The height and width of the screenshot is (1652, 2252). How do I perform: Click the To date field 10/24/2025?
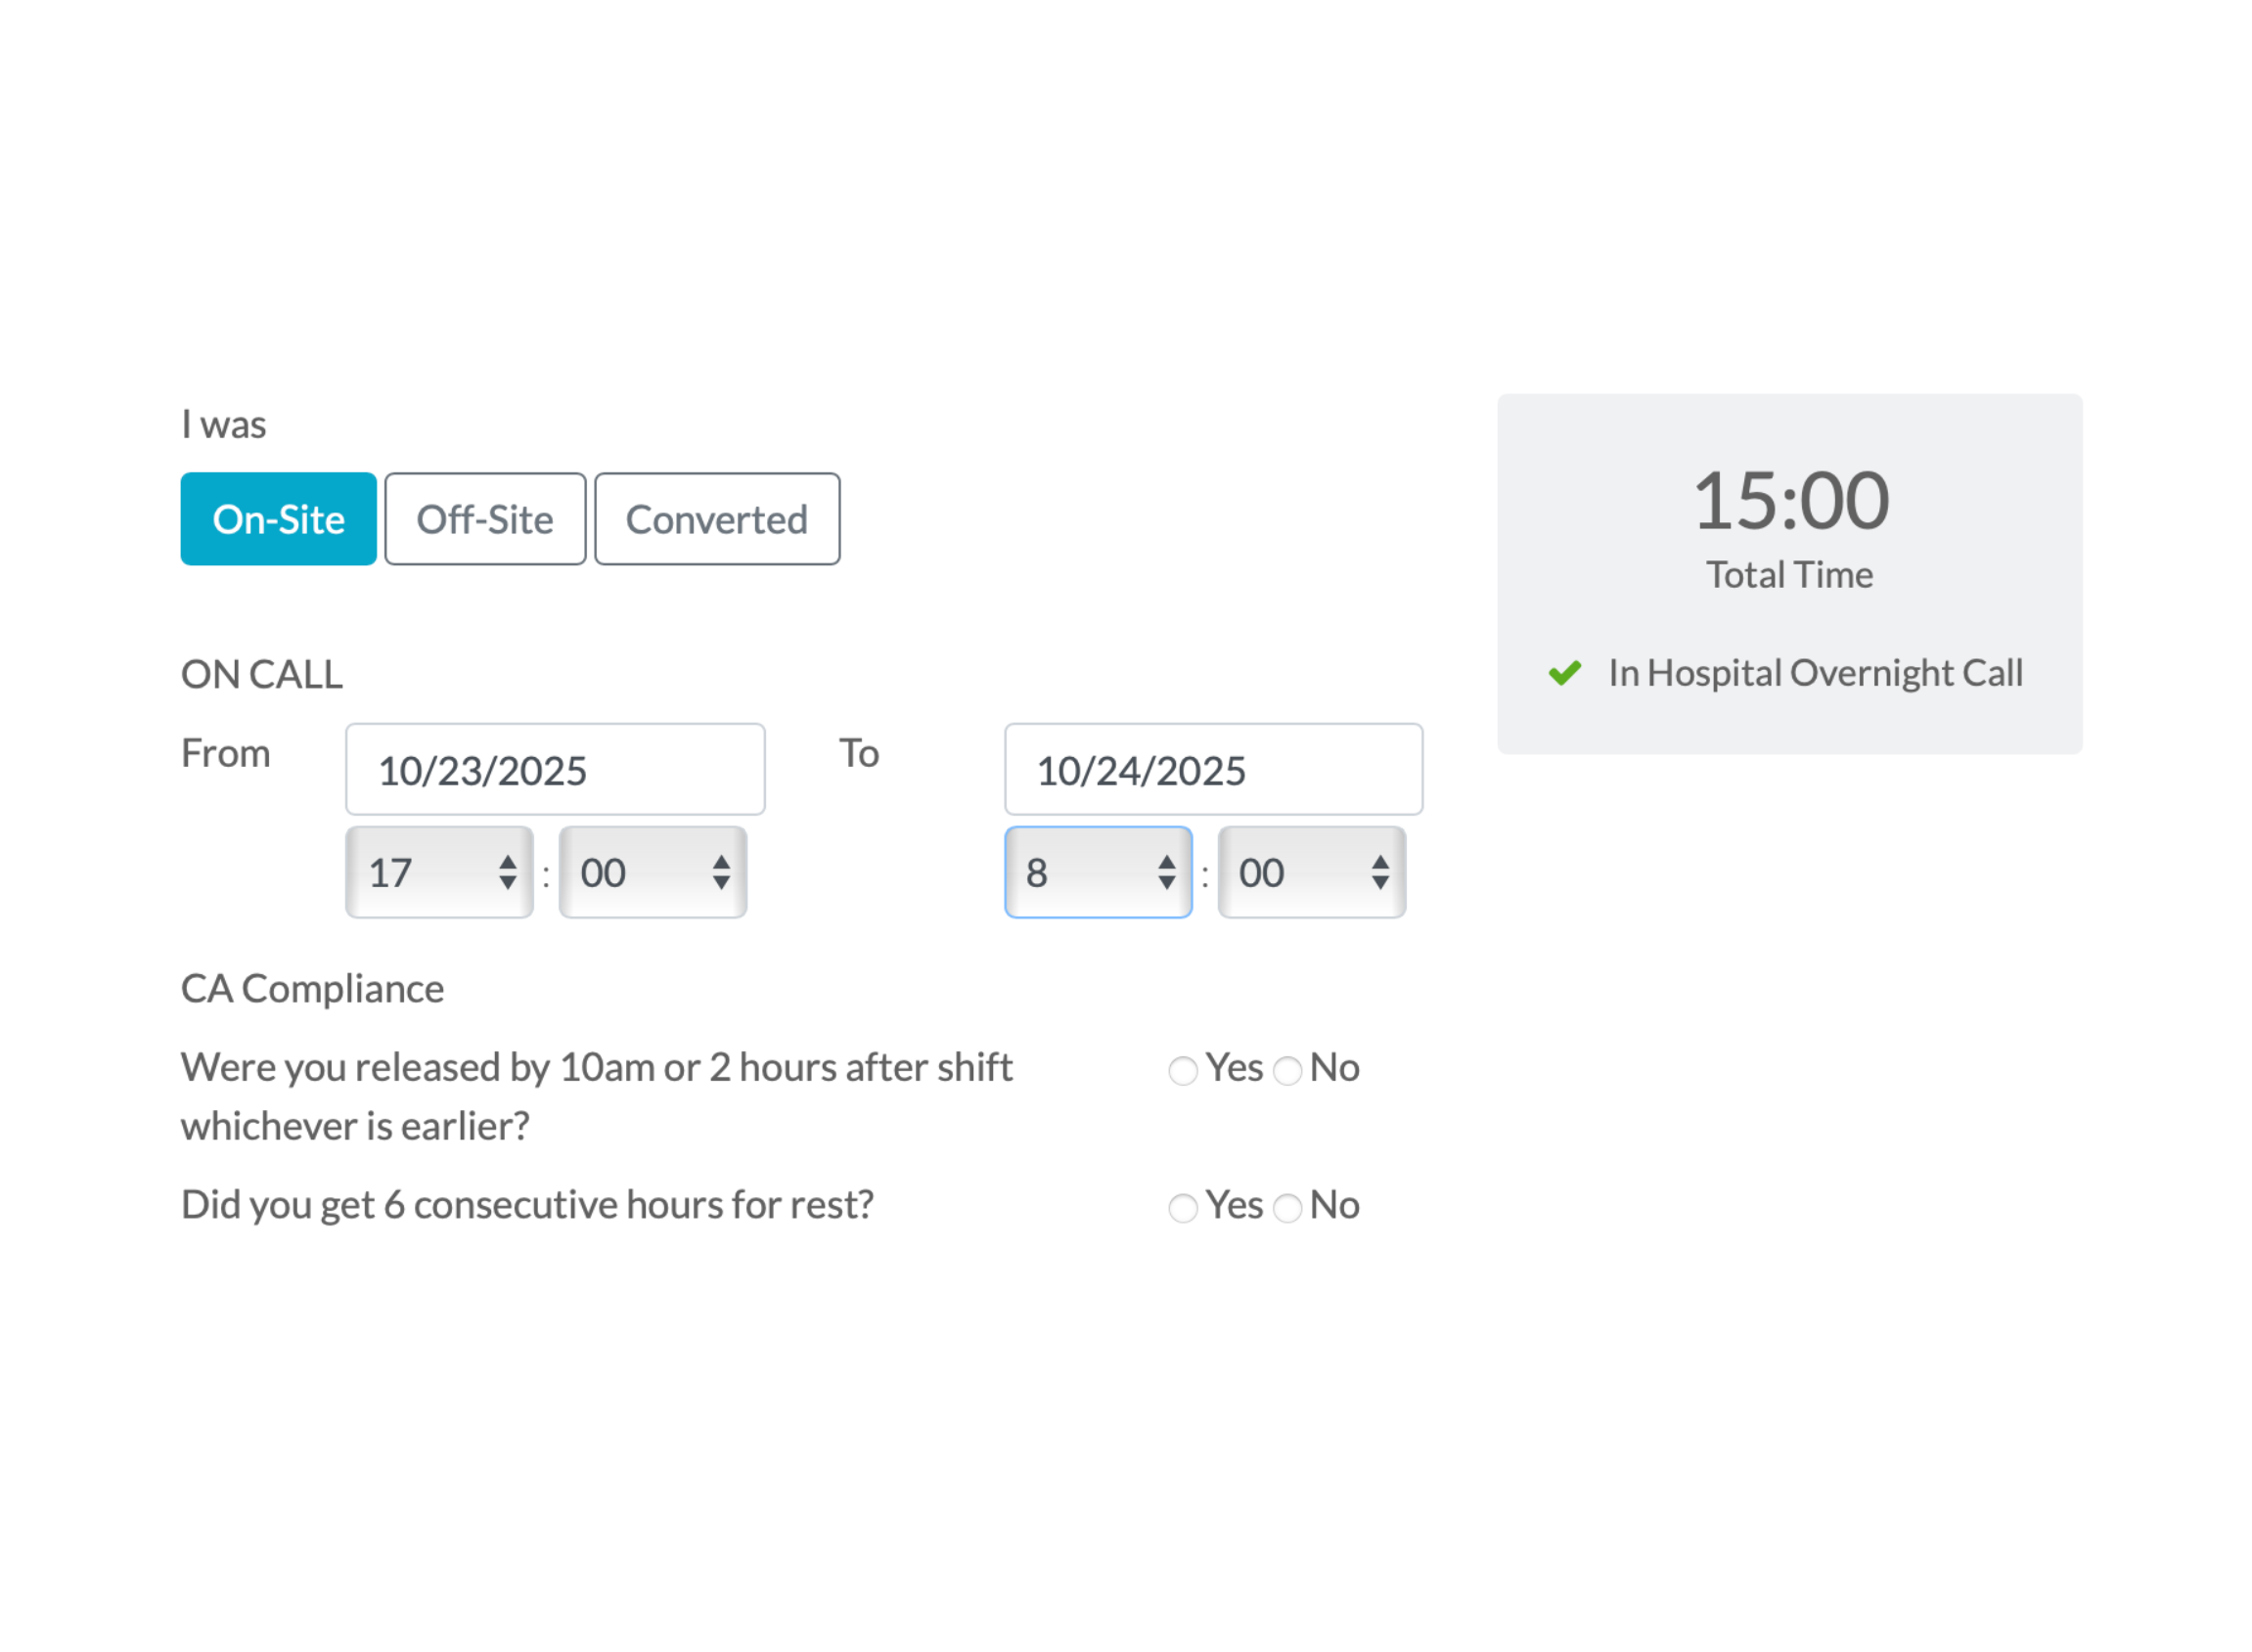pos(1213,769)
